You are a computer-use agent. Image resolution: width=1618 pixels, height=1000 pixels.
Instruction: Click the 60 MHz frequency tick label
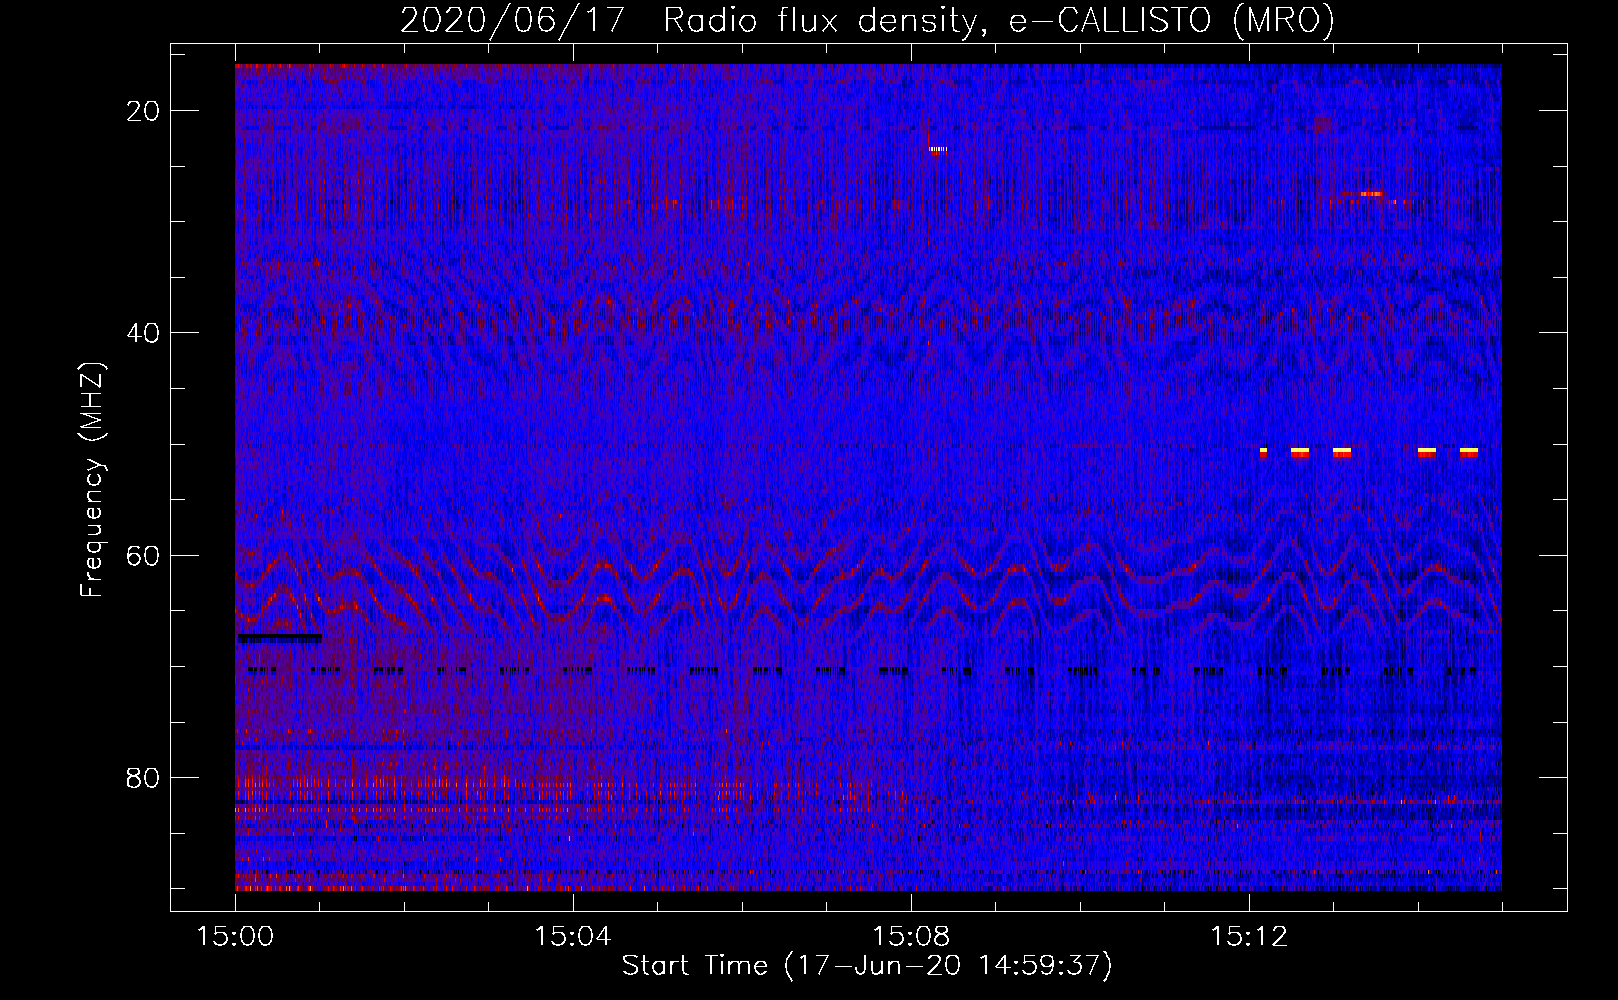144,555
